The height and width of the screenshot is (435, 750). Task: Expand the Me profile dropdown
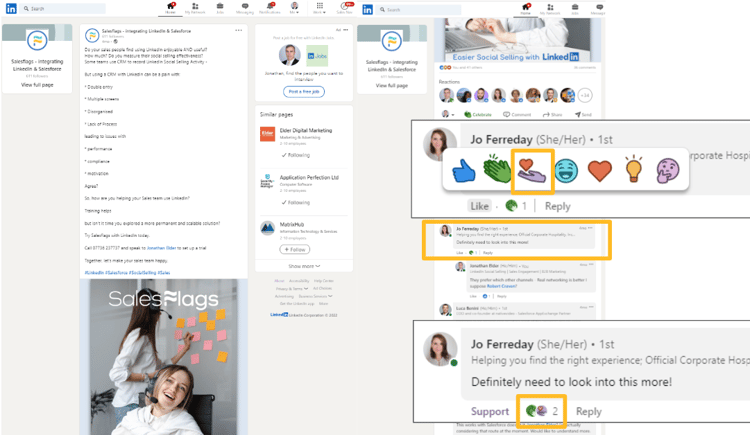pos(295,8)
